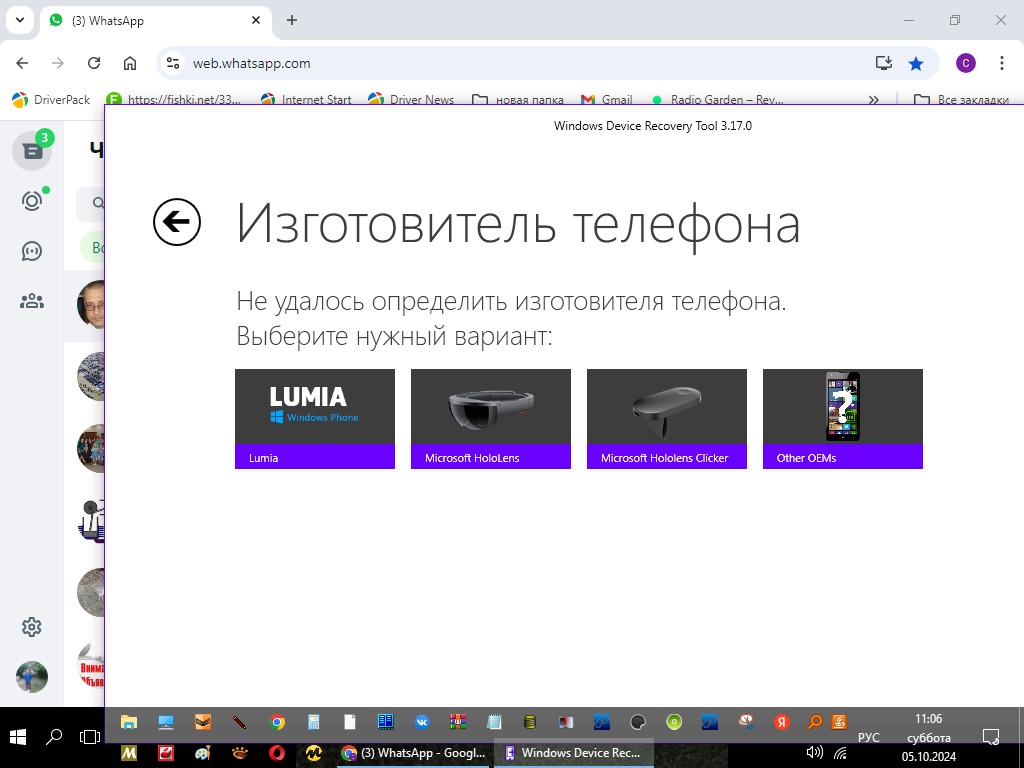Click install app icon in address bar
This screenshot has height=768, width=1024.
click(x=884, y=63)
